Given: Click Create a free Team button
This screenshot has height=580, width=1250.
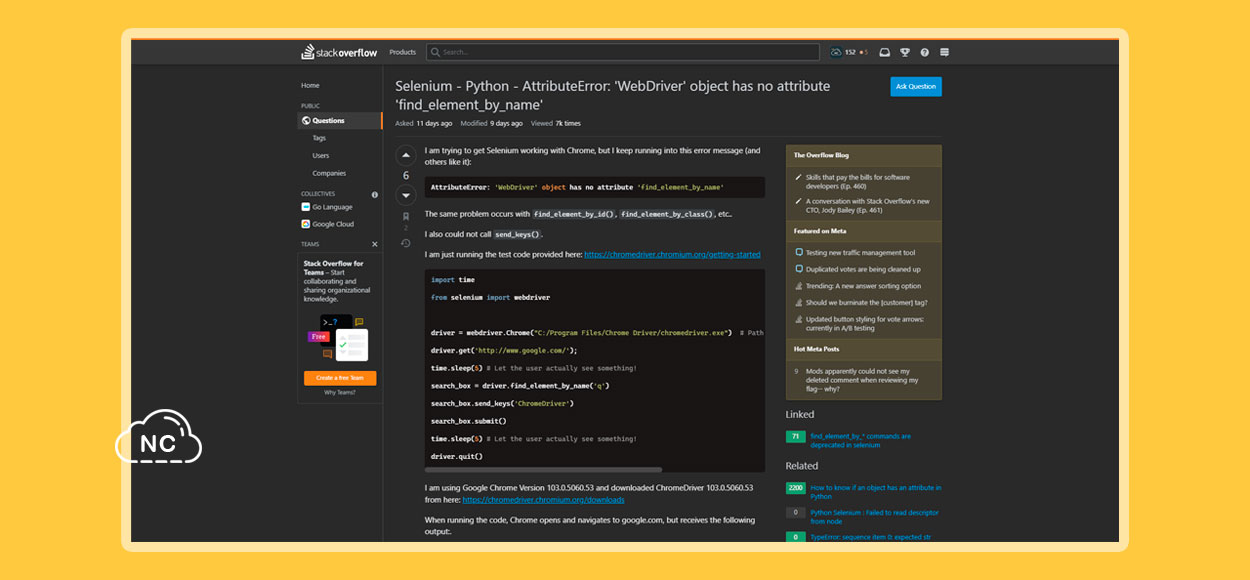Looking at the screenshot, I should coord(340,378).
